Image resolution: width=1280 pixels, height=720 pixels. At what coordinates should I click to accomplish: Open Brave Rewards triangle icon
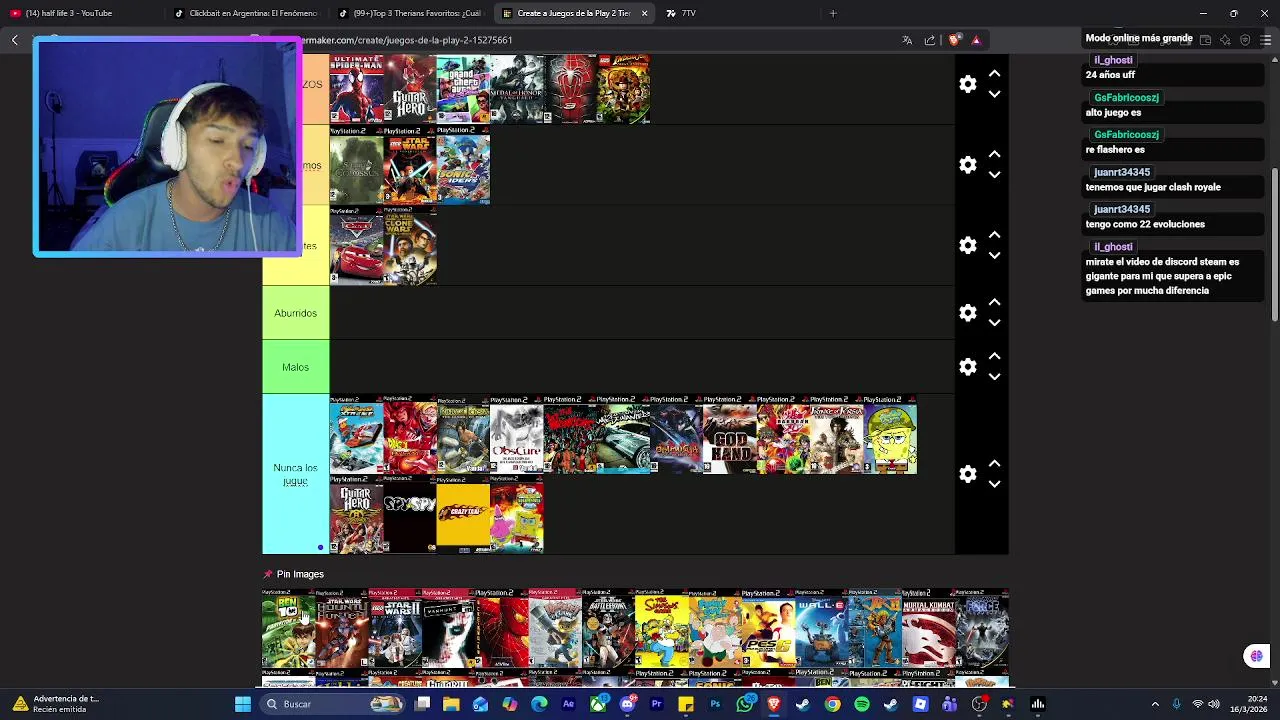(x=976, y=40)
